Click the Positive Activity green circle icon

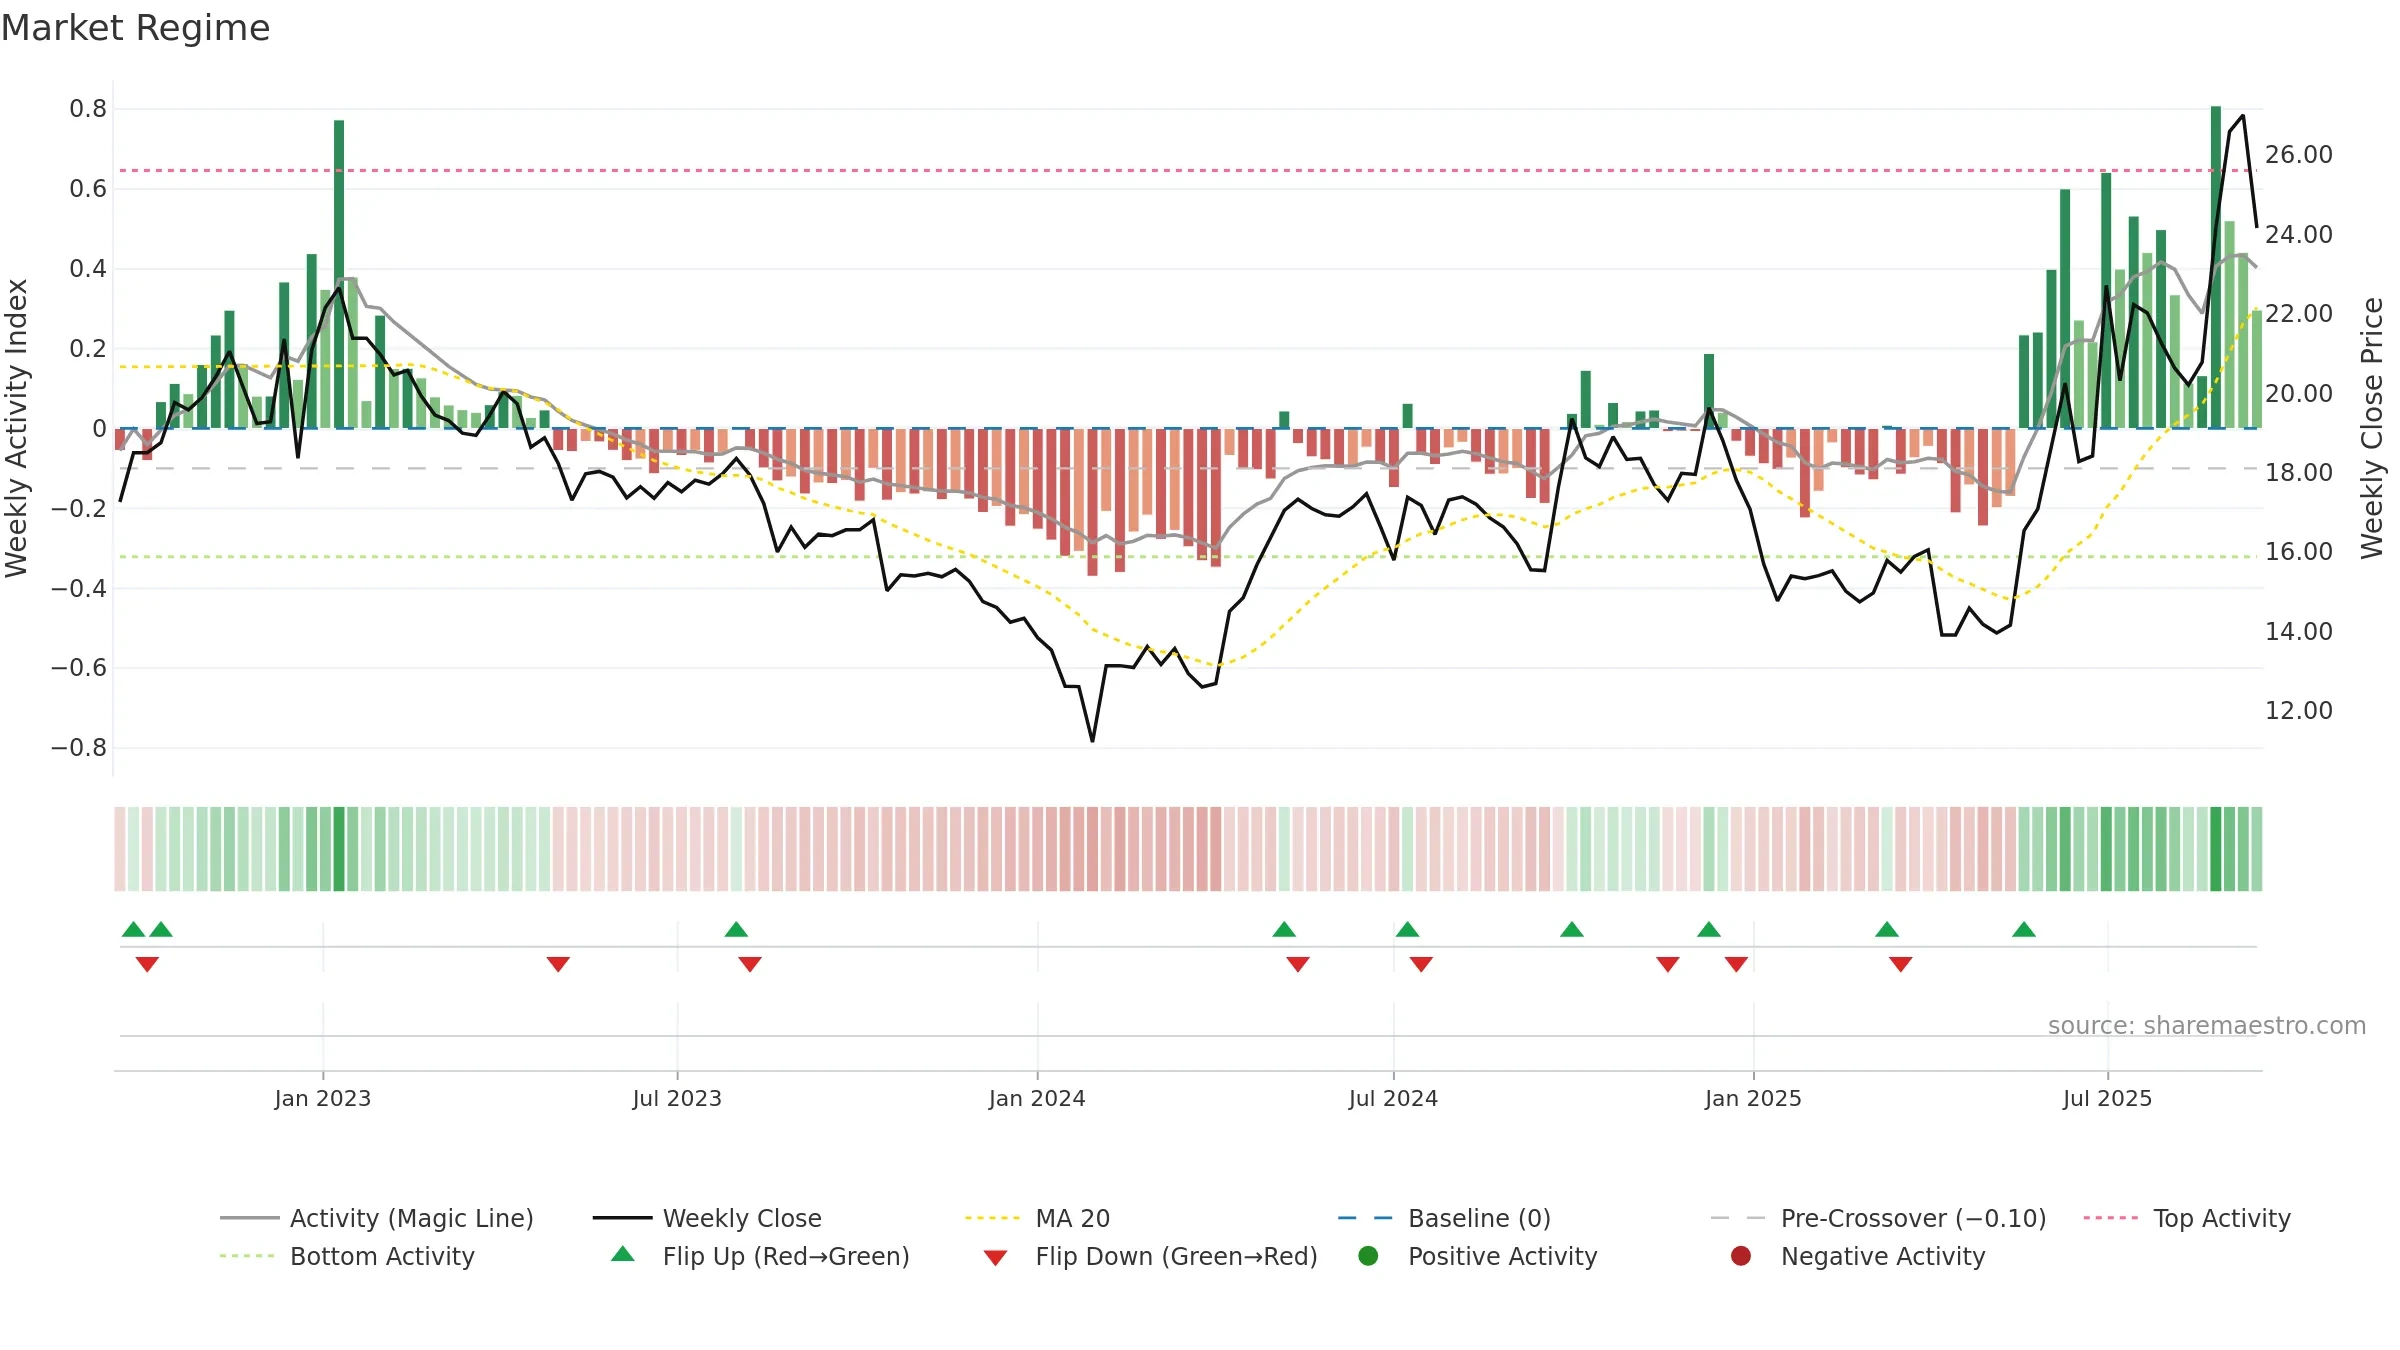click(1369, 1256)
